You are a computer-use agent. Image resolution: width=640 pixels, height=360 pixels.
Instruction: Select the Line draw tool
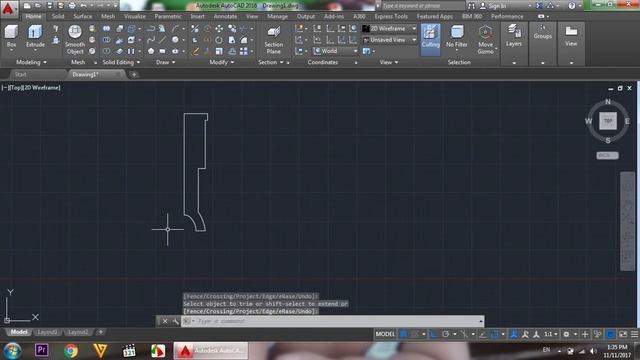[x=162, y=40]
